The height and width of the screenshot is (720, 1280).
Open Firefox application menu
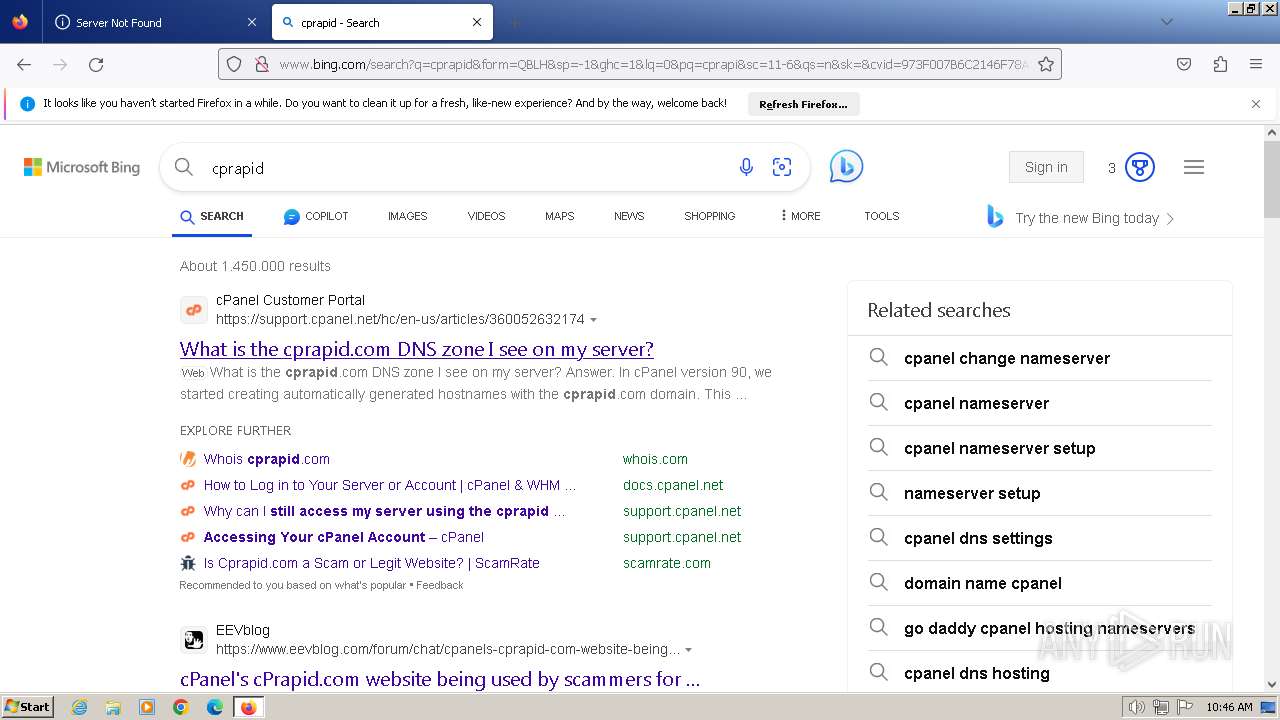[1256, 64]
